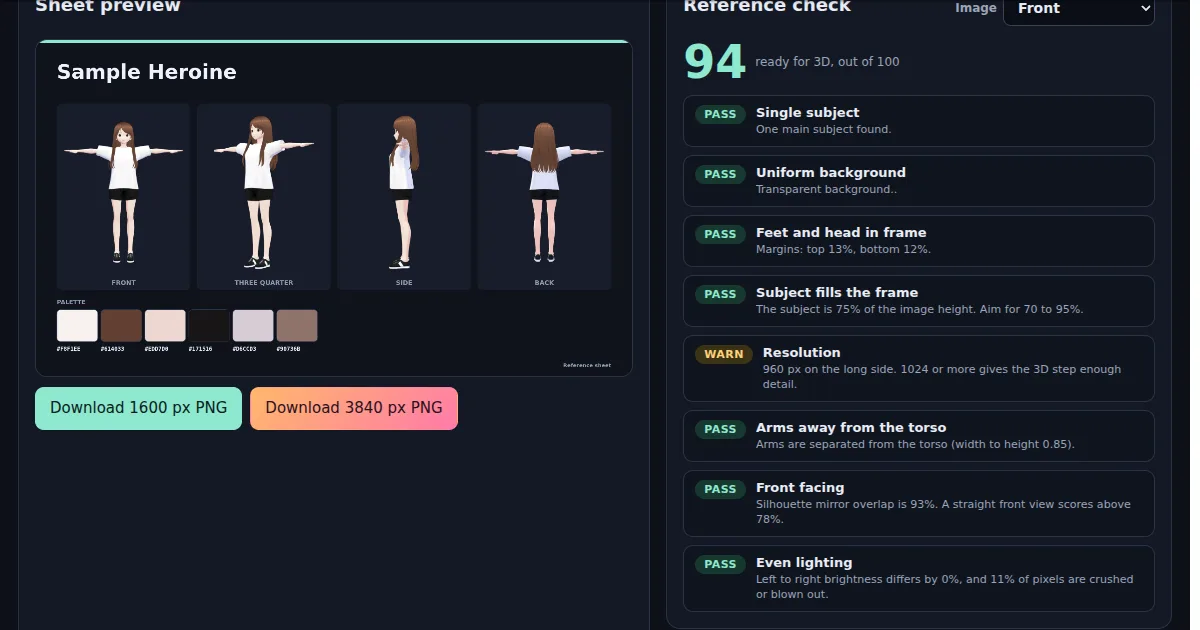
Task: Click the 'Sample Heroine' sheet title
Action: [147, 72]
